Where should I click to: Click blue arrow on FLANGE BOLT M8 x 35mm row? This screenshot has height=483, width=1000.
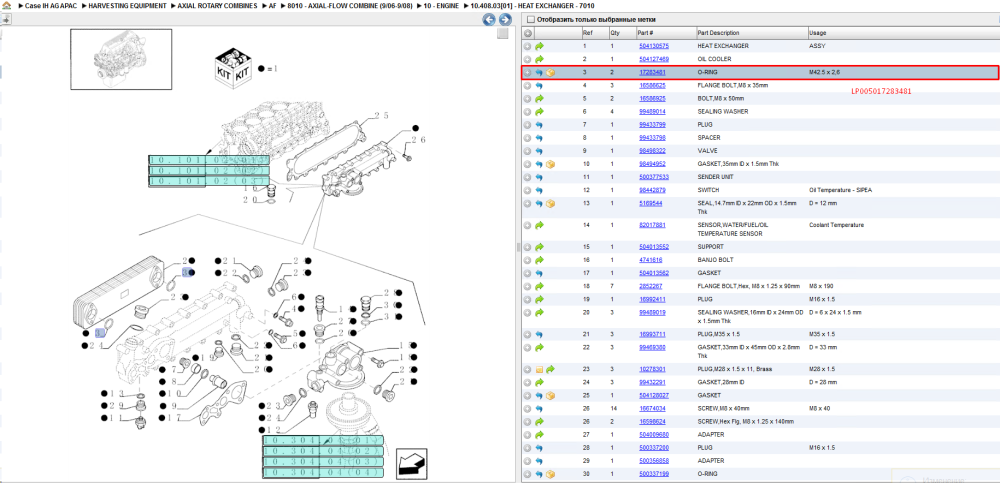pyautogui.click(x=539, y=85)
